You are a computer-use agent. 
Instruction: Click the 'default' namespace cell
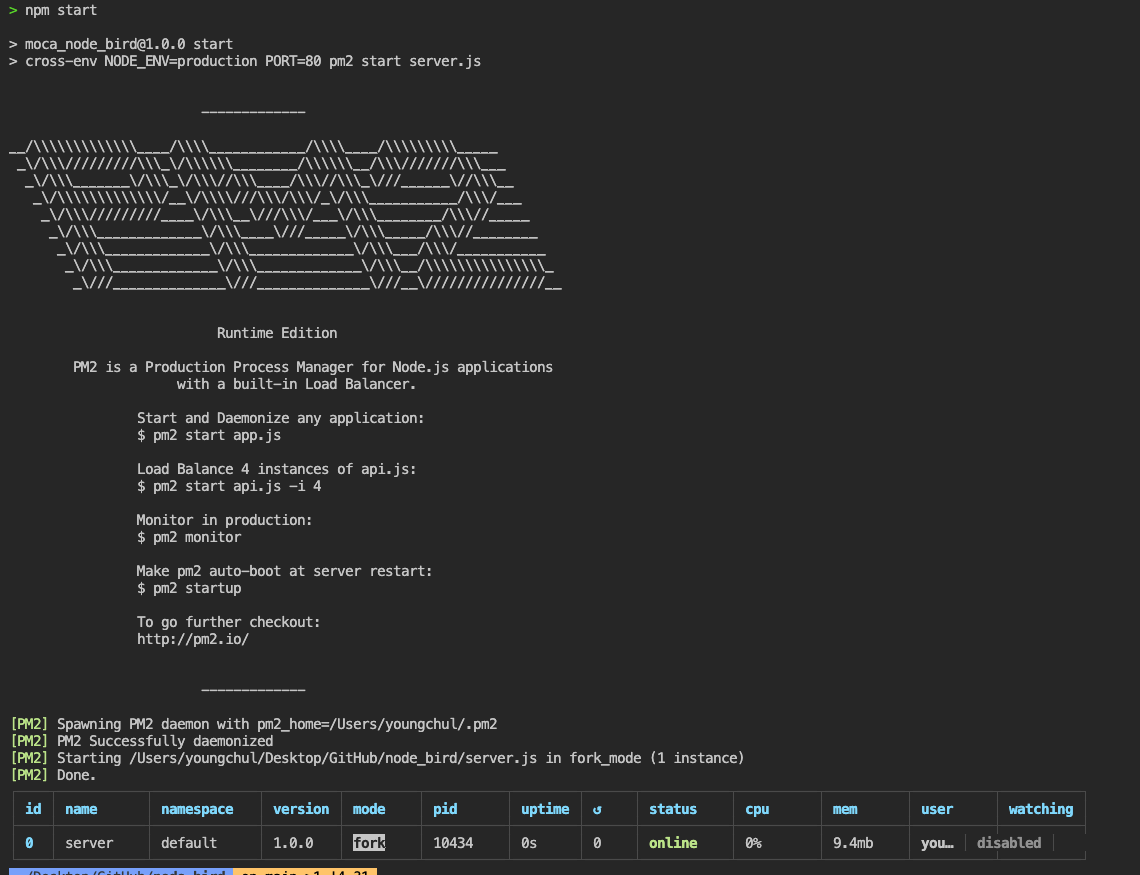[x=189, y=843]
